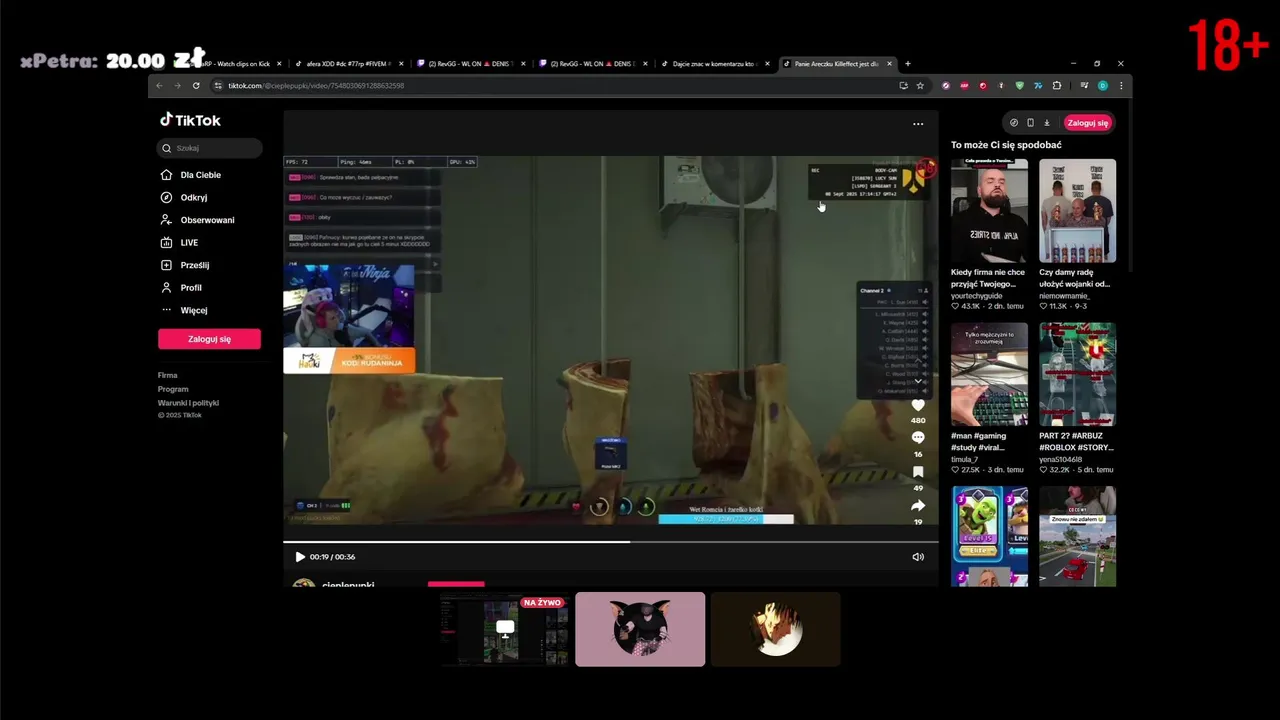The width and height of the screenshot is (1280, 720).
Task: Open the cieplepupki author name
Action: click(348, 584)
